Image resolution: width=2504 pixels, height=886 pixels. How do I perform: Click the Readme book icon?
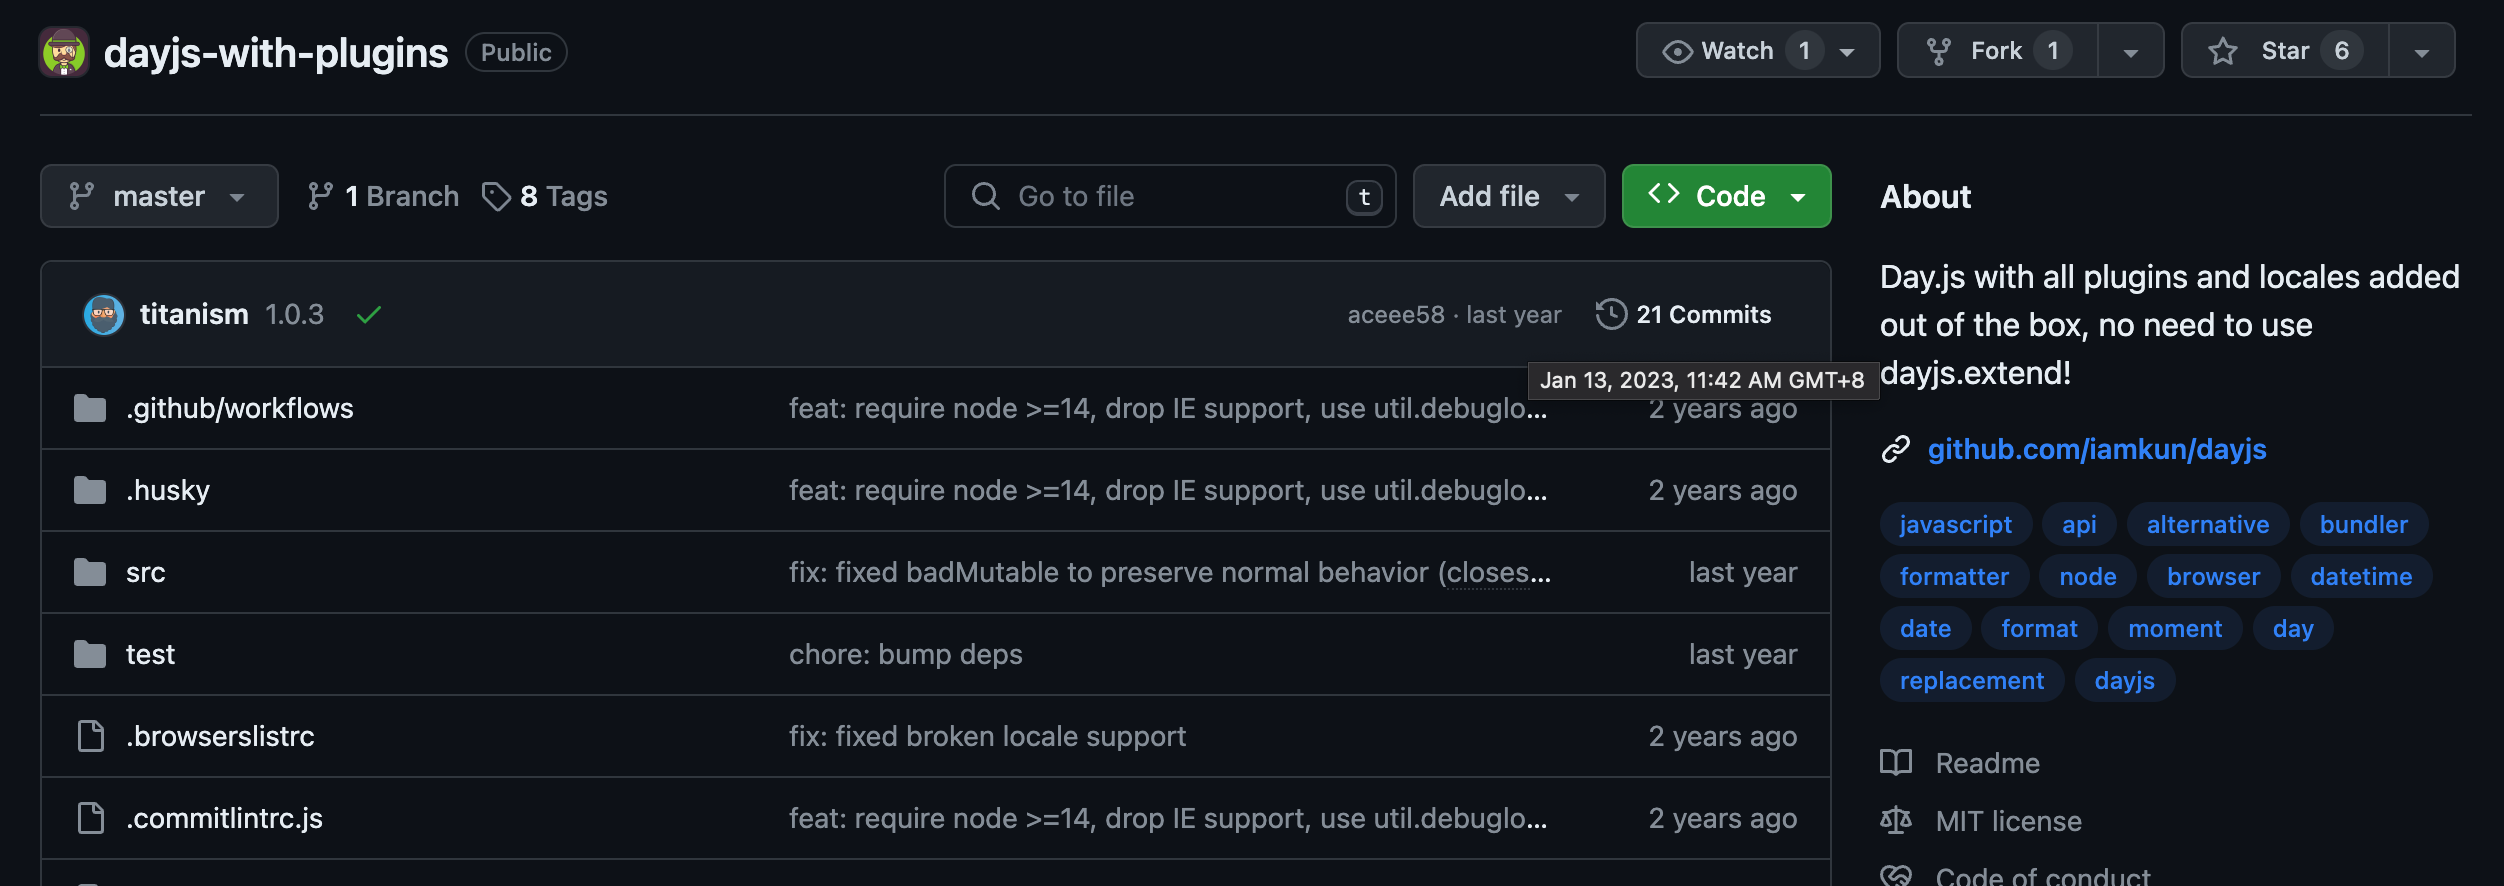point(1895,763)
